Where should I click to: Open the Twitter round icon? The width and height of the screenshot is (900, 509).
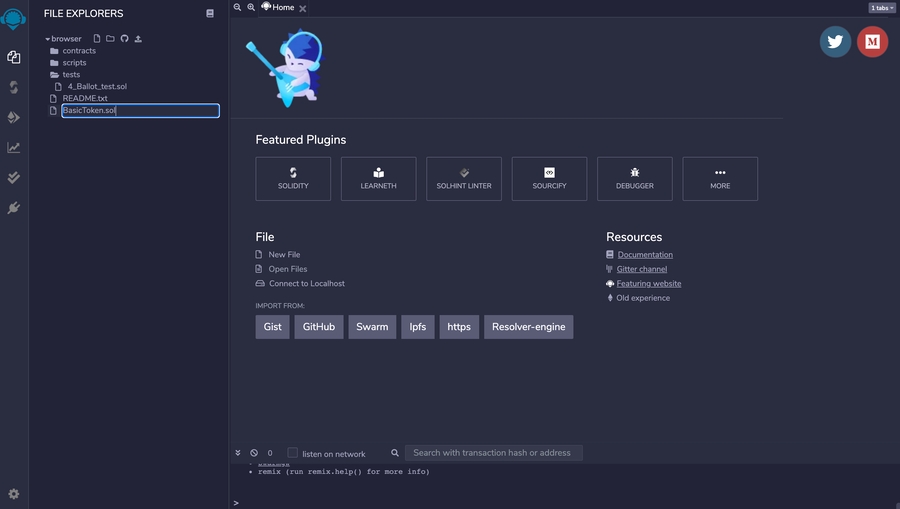tap(835, 42)
